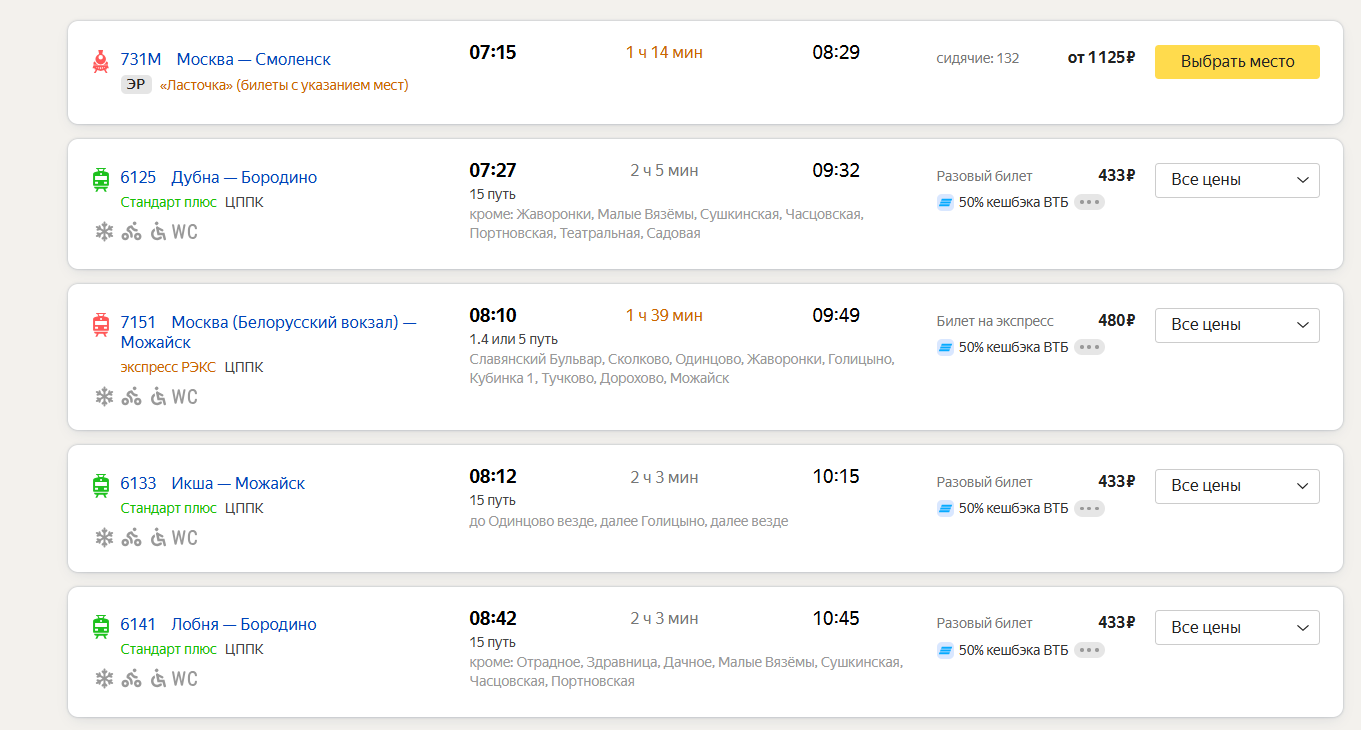Screen dimensions: 1361x730
Task: Open 'Все цены' dropdown for train 6125
Action: tap(1237, 180)
